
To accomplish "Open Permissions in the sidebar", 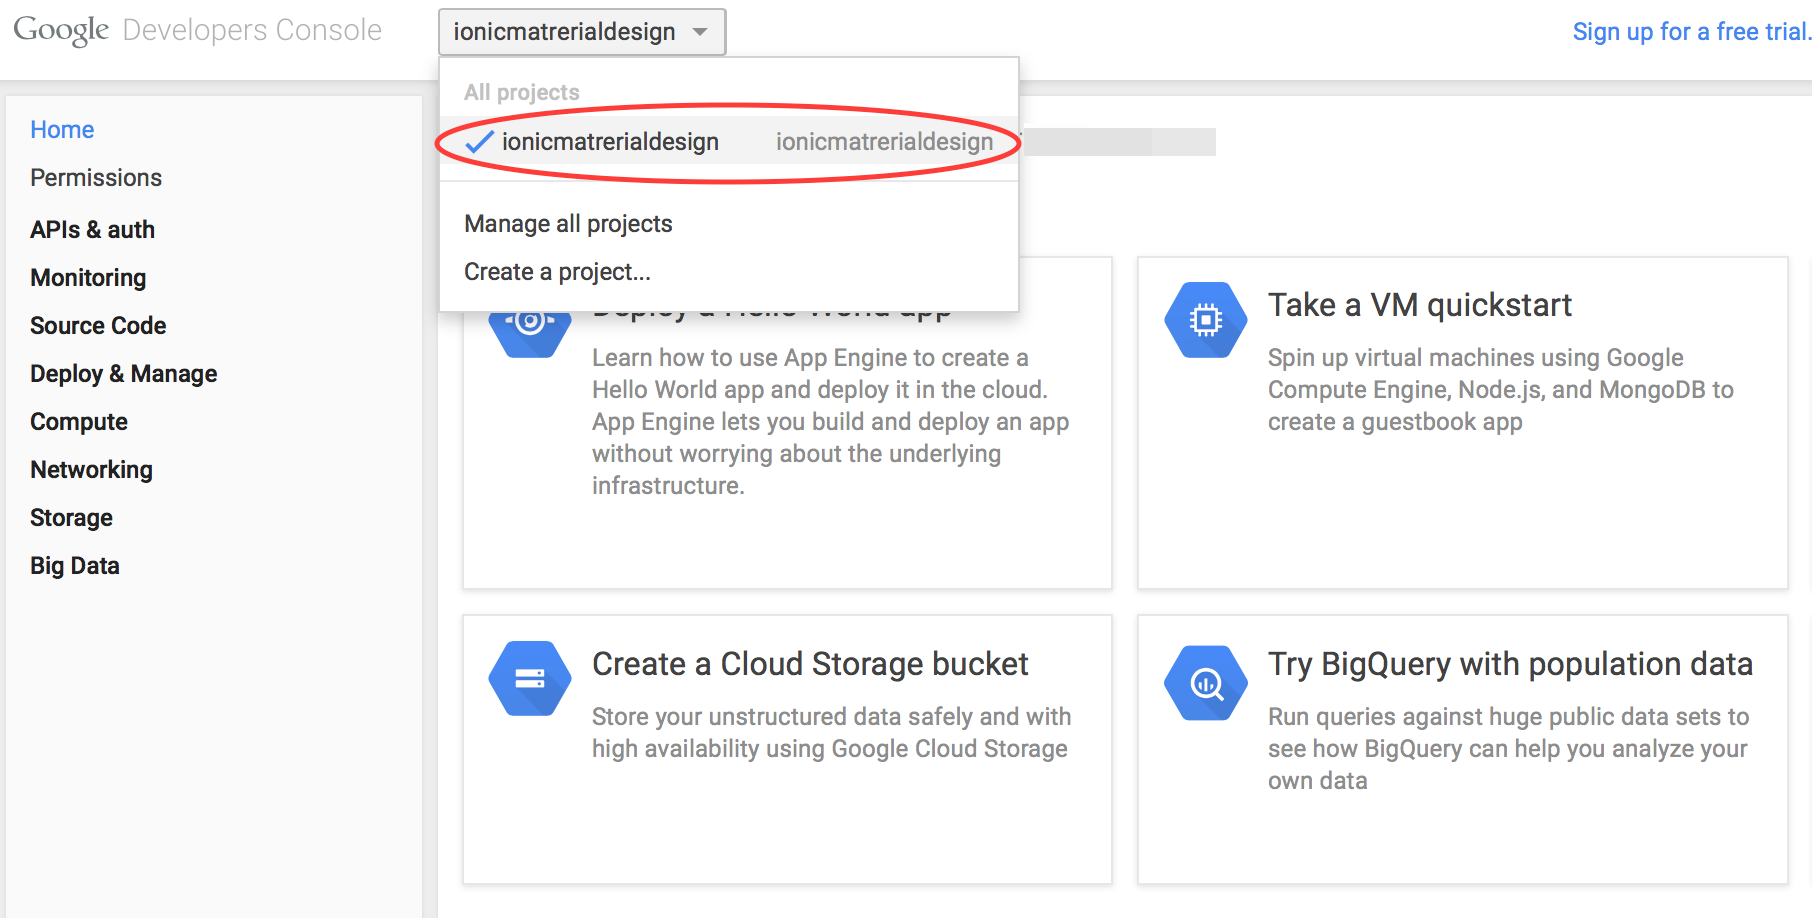I will [96, 178].
